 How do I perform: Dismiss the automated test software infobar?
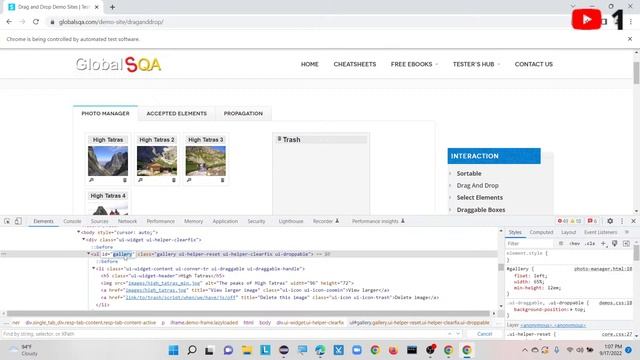tap(630, 39)
